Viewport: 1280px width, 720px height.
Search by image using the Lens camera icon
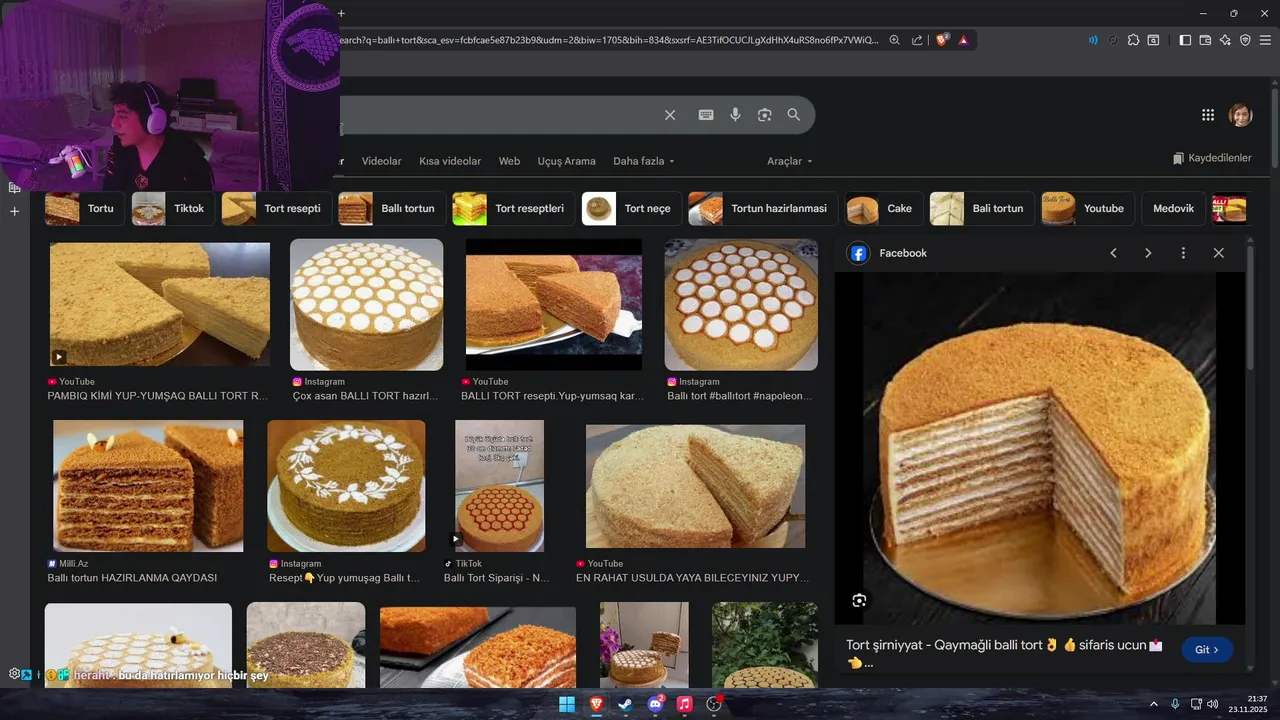click(x=764, y=115)
